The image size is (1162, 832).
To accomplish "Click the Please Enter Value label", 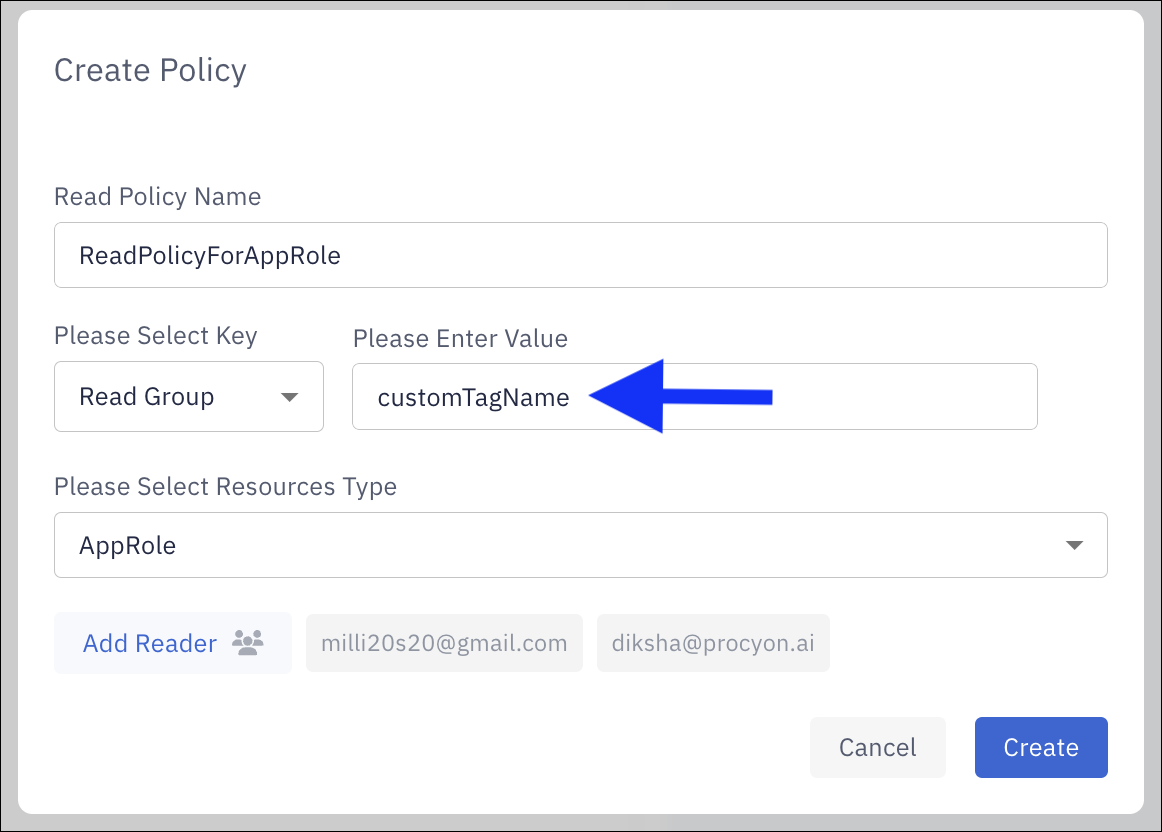I will pyautogui.click(x=460, y=339).
